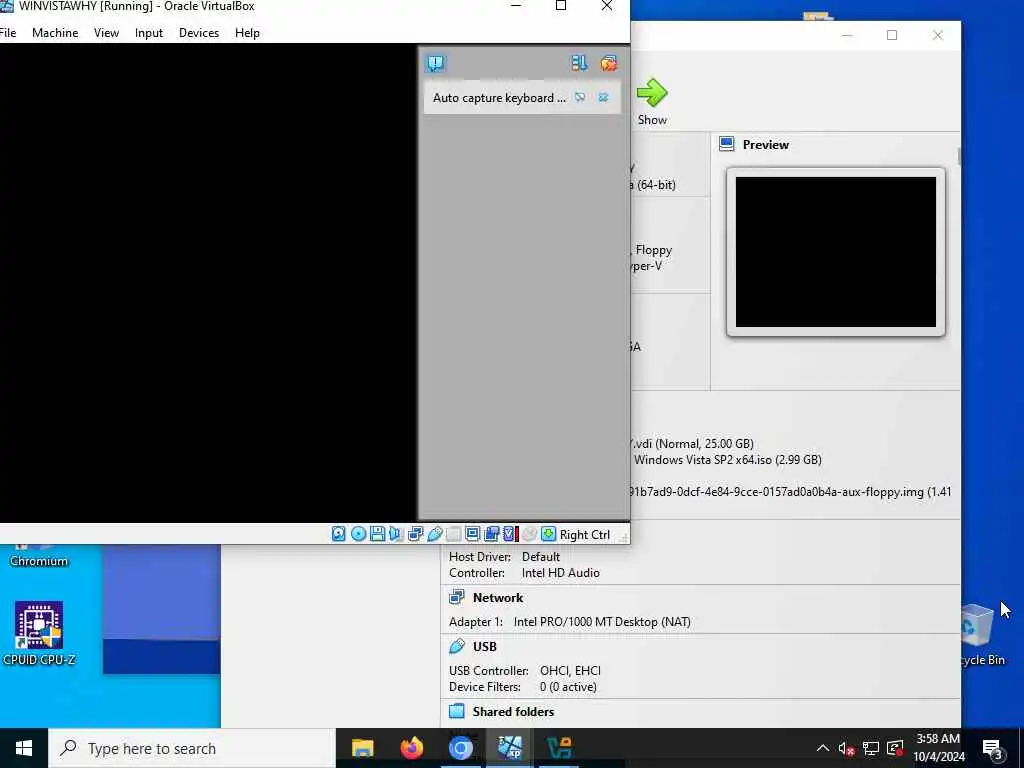1024x768 pixels.
Task: Open the Action Center notifications icon
Action: [x=992, y=749]
